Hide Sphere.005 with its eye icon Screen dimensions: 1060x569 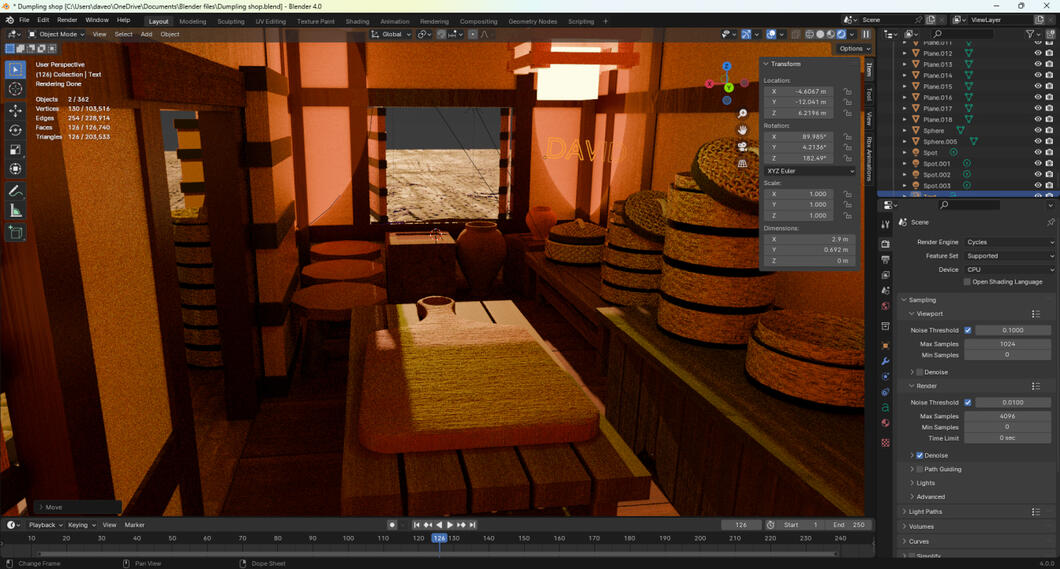pyautogui.click(x=1038, y=141)
